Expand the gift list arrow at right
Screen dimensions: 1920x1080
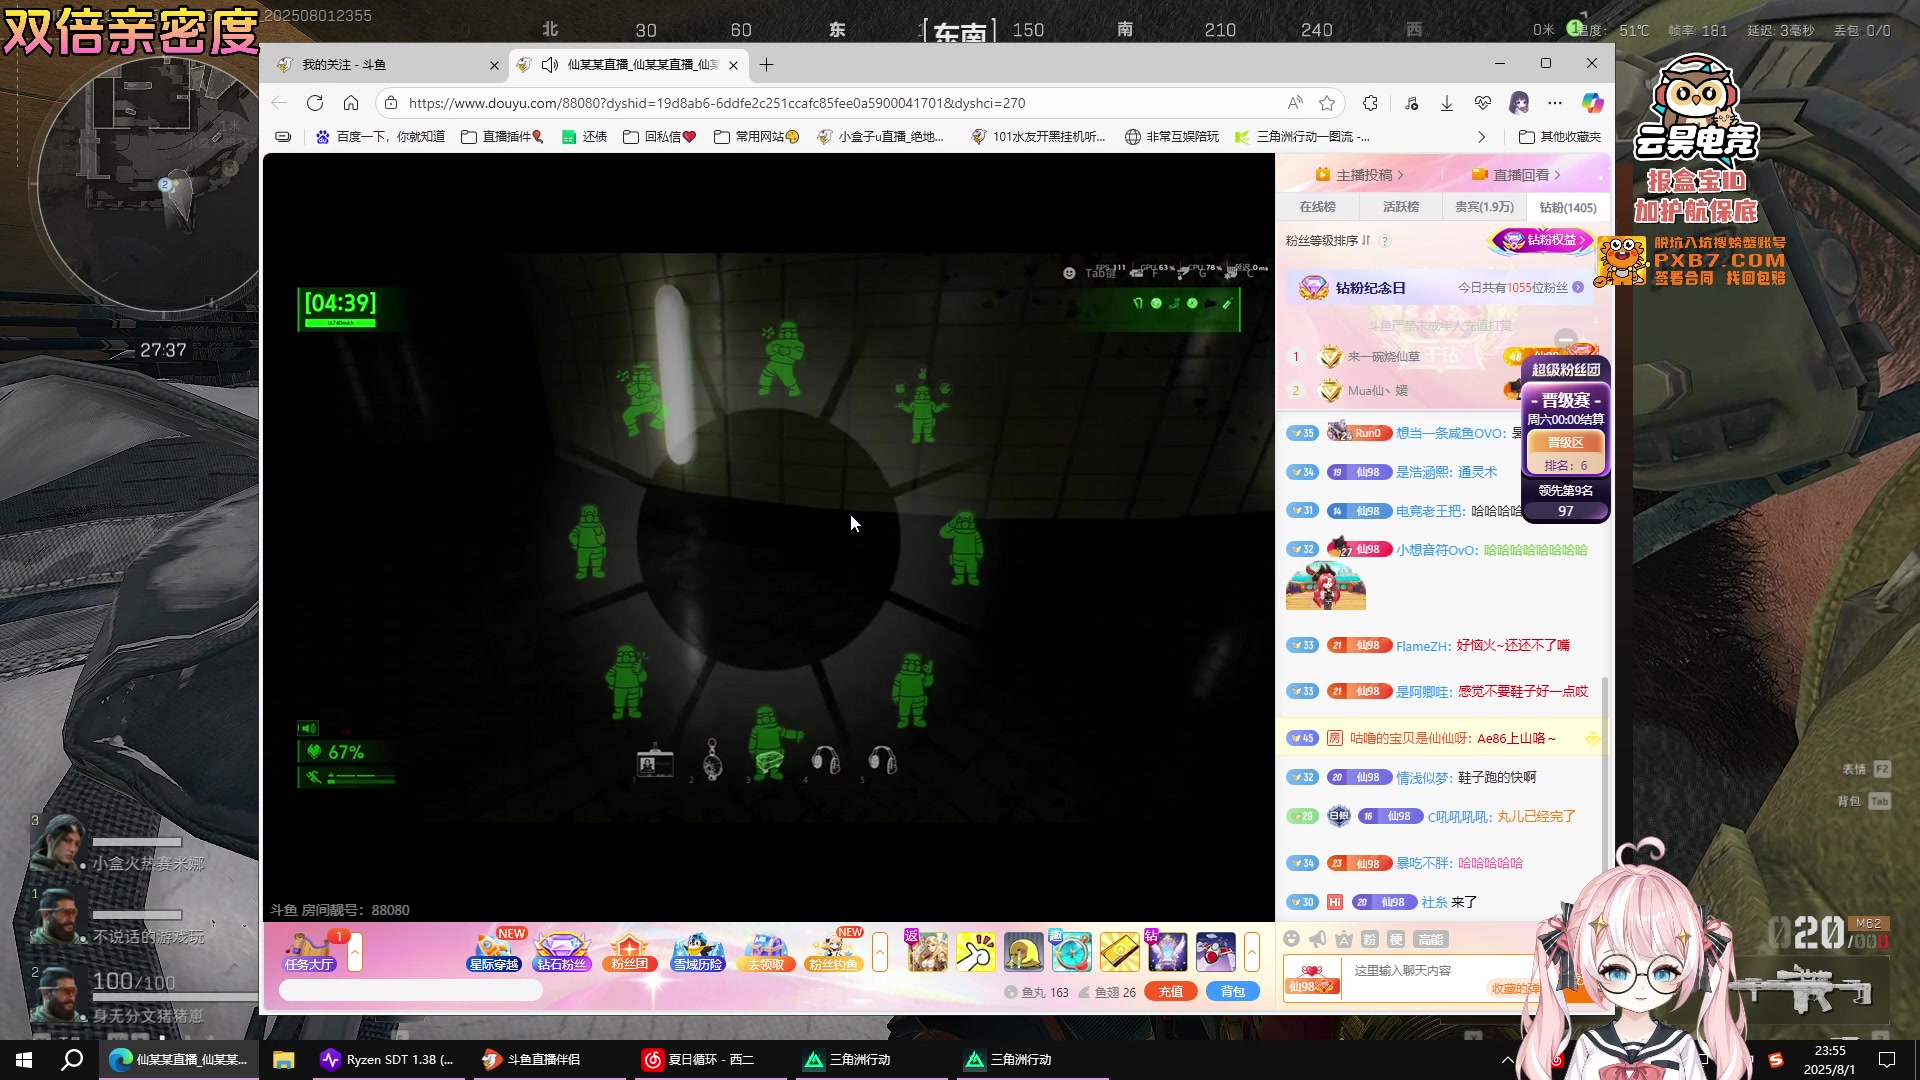coord(1252,952)
